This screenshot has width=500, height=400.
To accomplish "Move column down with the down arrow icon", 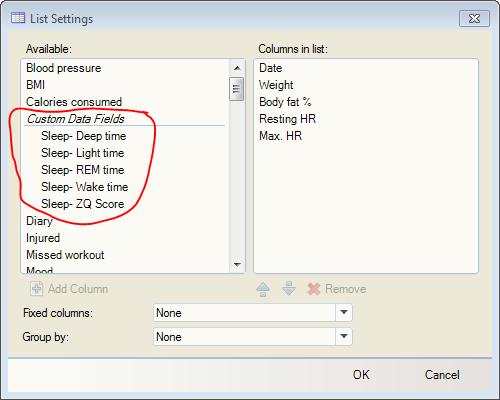I will (289, 289).
